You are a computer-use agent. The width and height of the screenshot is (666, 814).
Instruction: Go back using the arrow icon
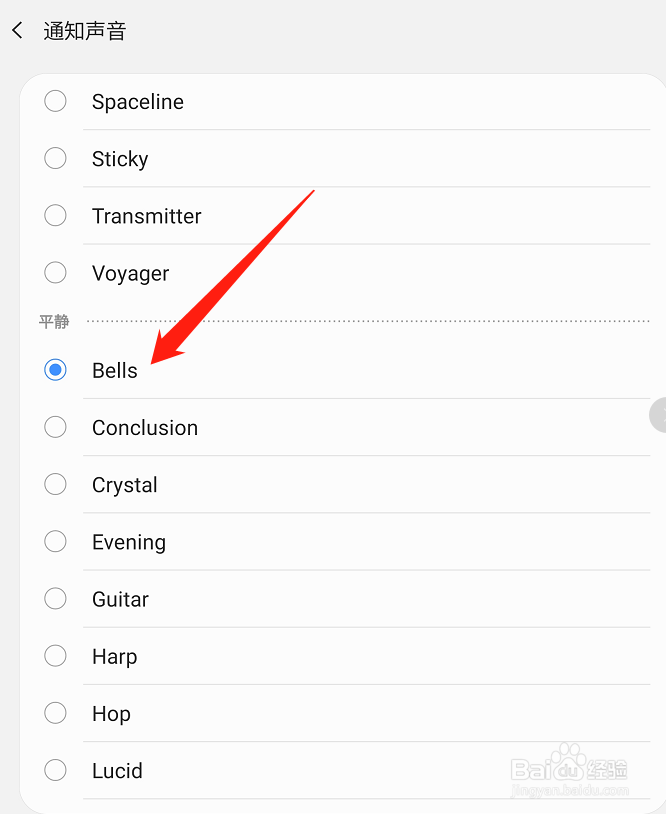click(x=17, y=31)
